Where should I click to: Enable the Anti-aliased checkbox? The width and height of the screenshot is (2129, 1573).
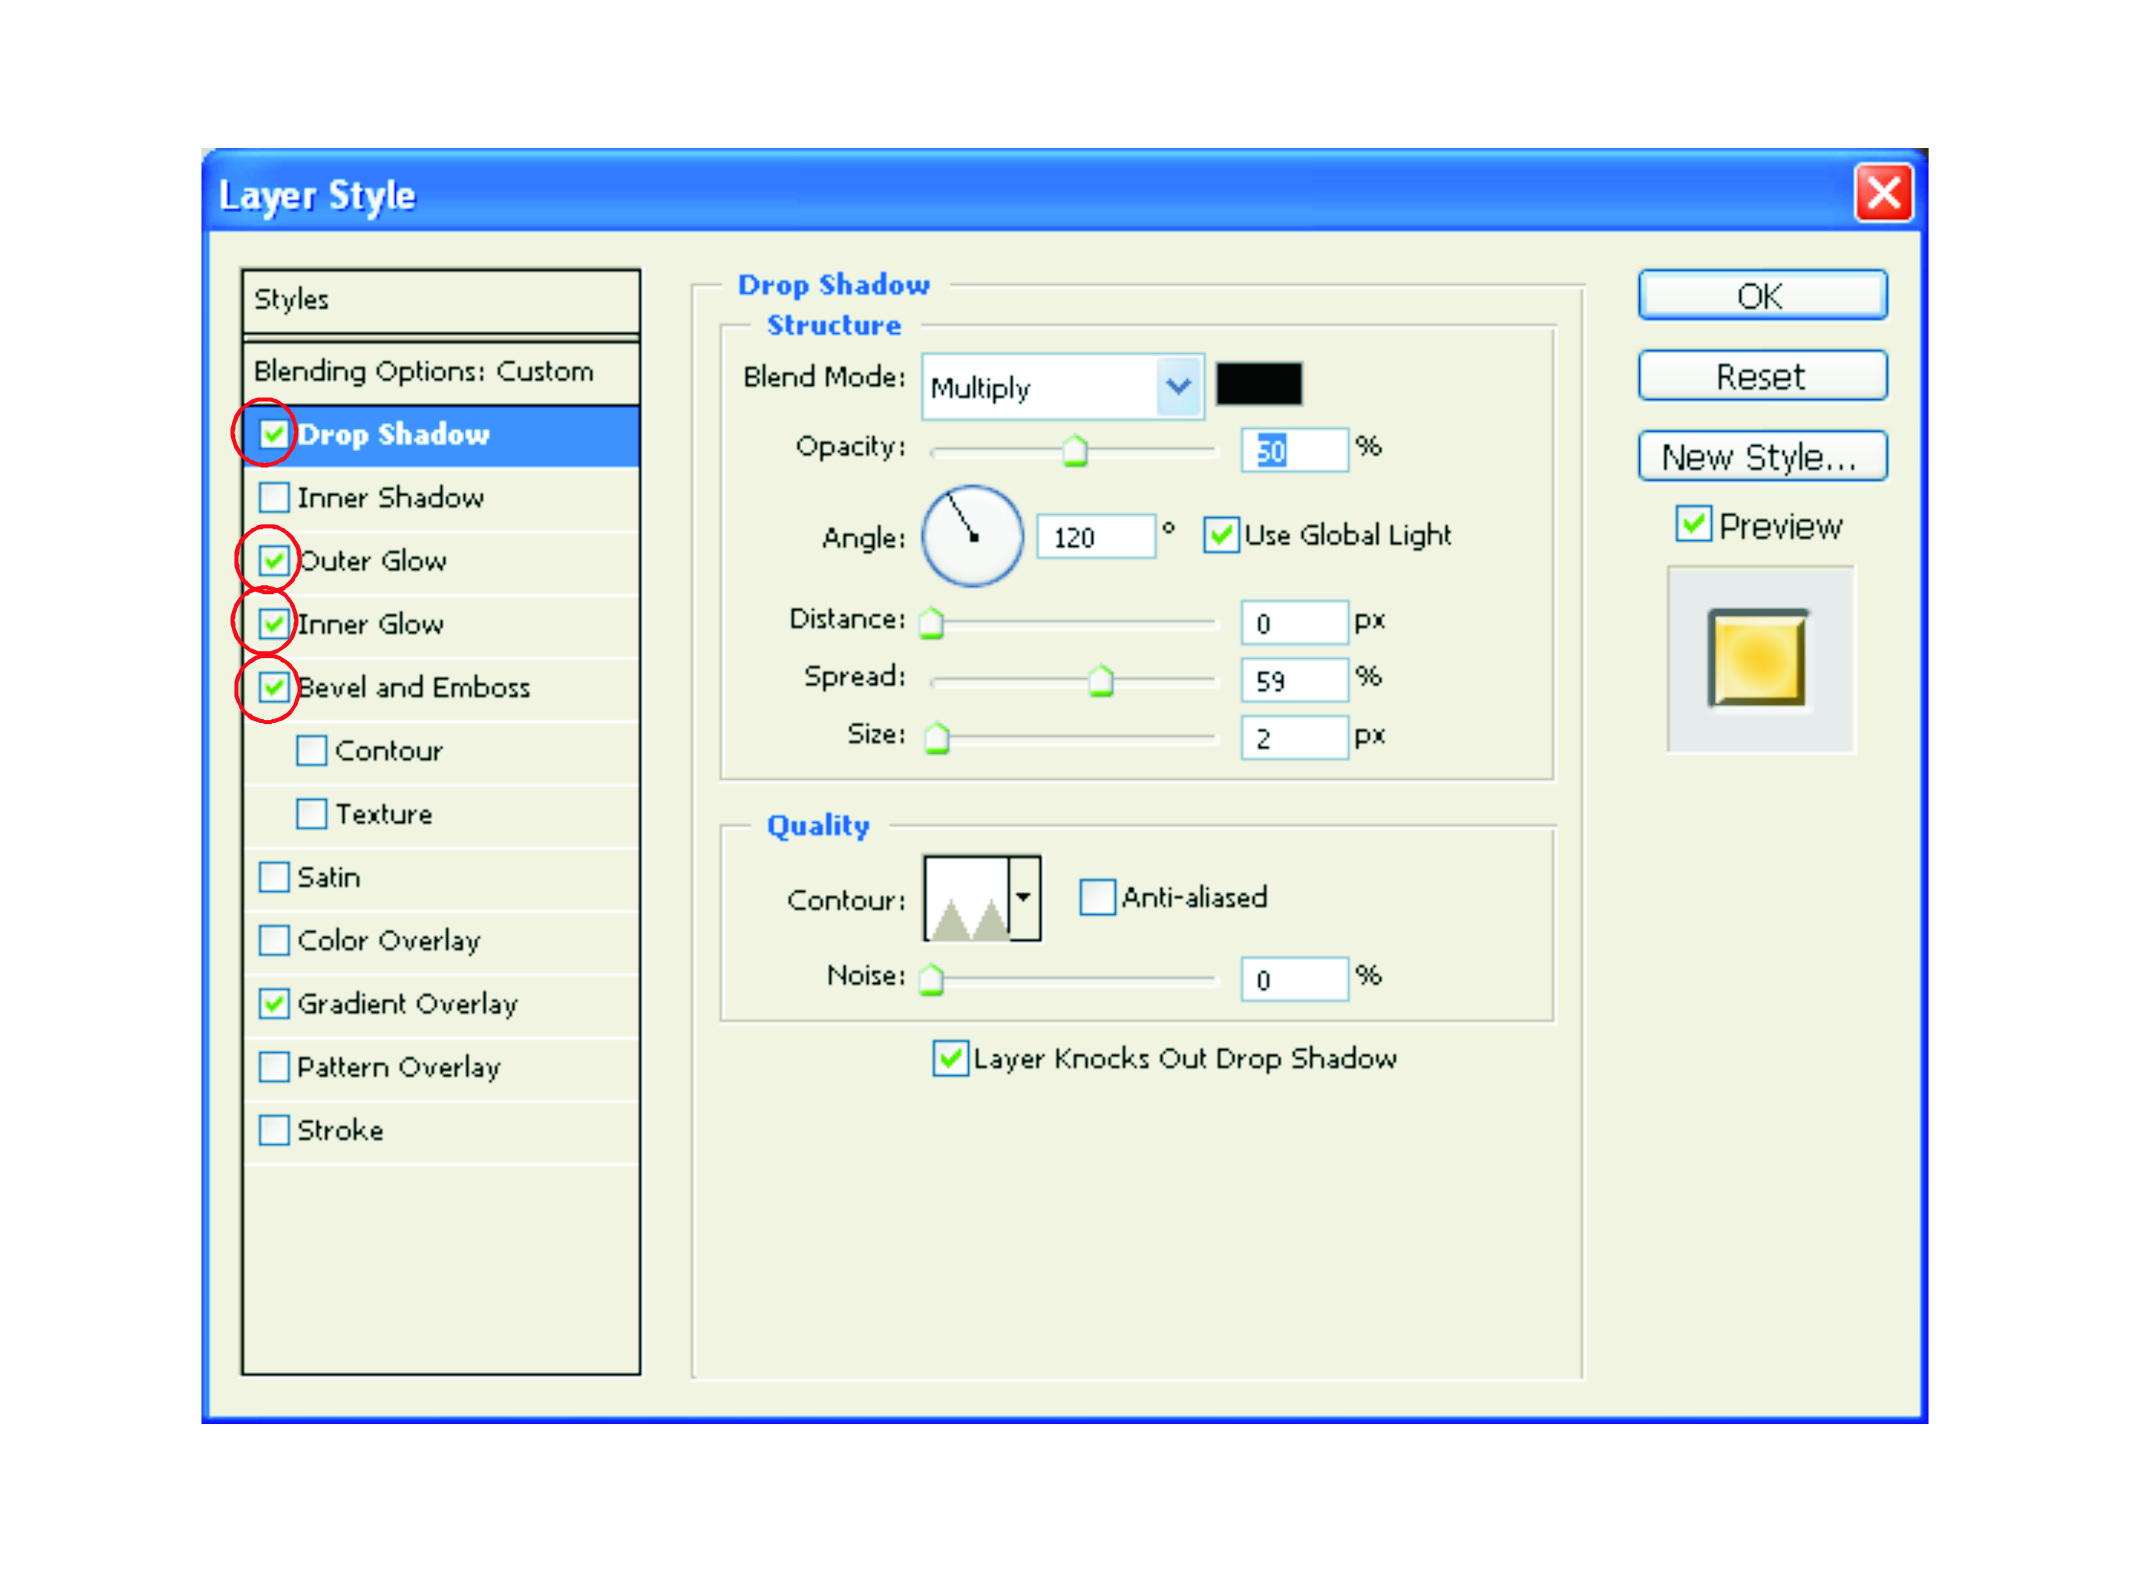(1096, 897)
